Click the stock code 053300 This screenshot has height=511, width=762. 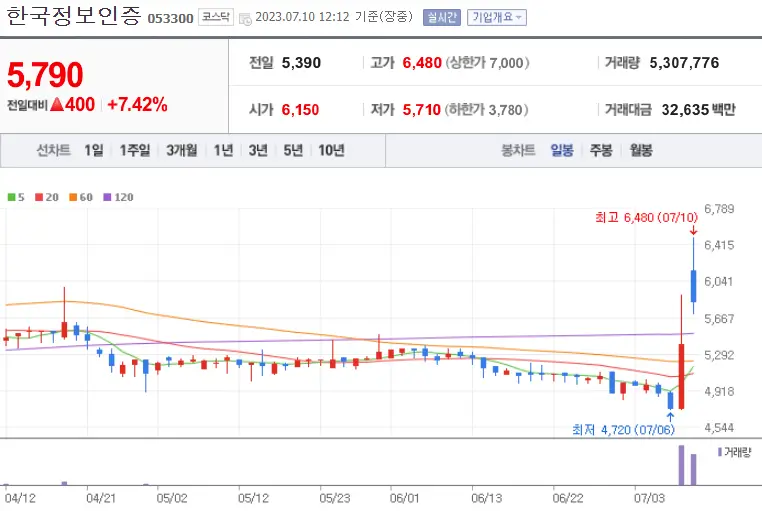click(x=171, y=18)
